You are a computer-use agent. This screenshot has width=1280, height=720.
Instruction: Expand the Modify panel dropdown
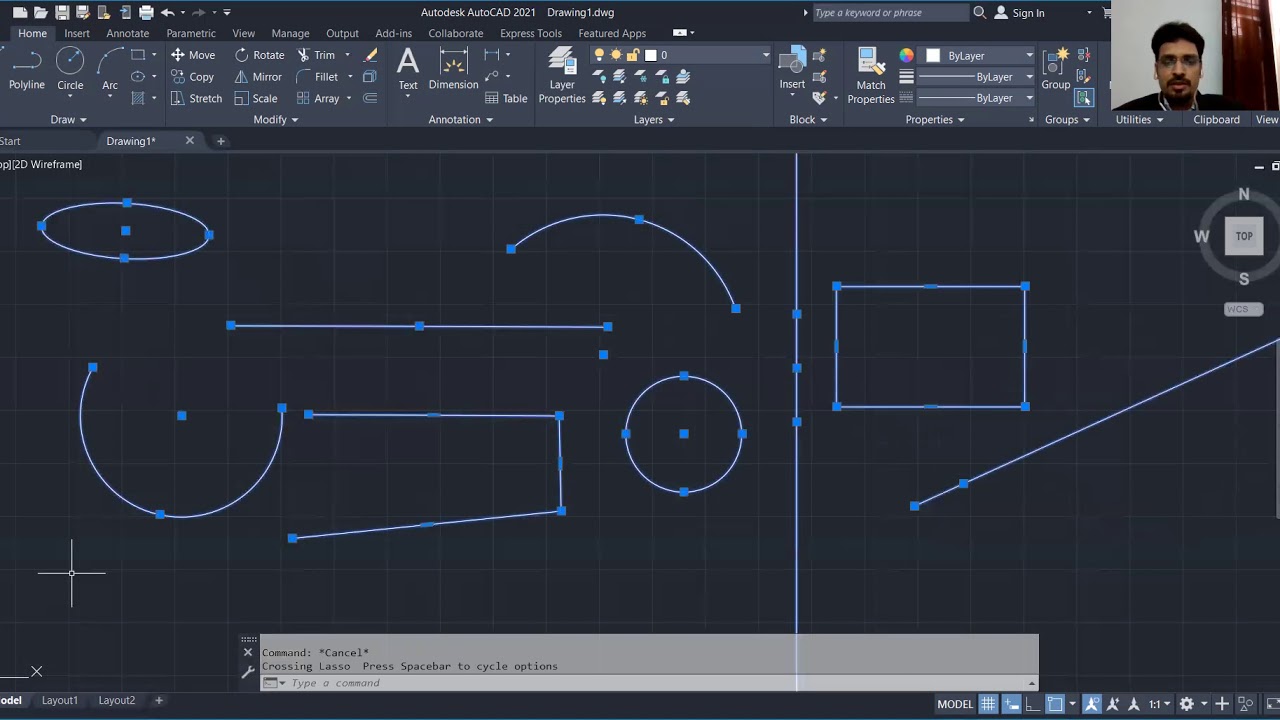(275, 119)
